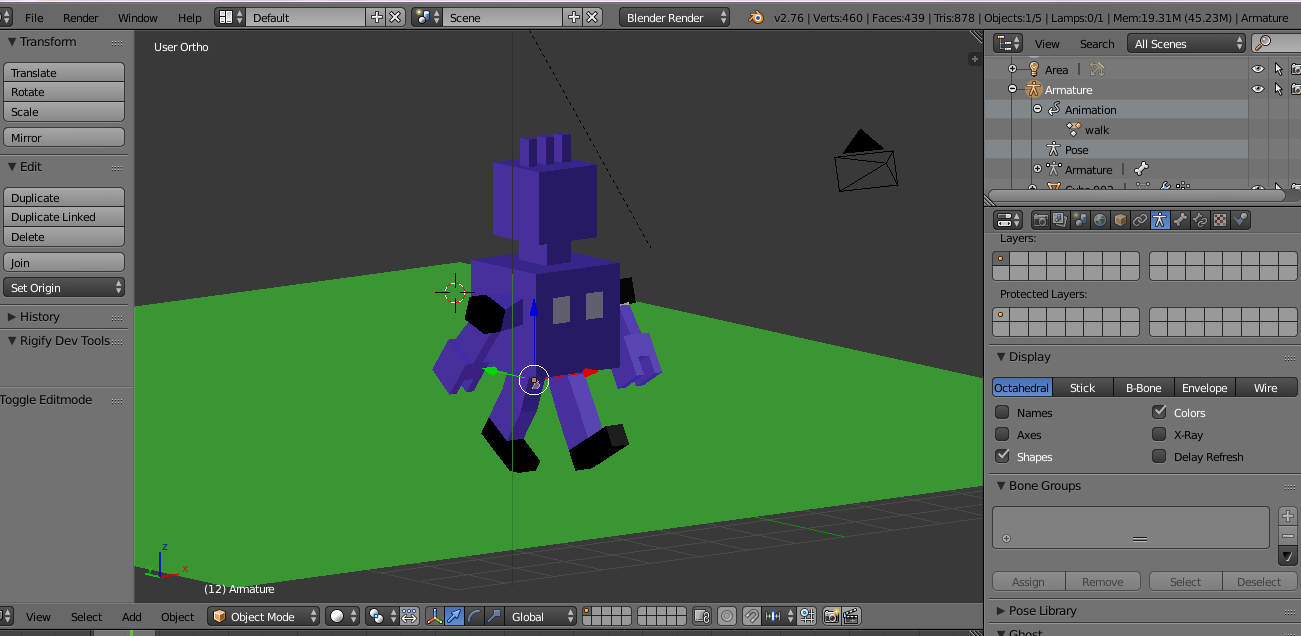Select the rotate manipulator arc icon
Viewport: 1301px width, 636px height.
474,617
